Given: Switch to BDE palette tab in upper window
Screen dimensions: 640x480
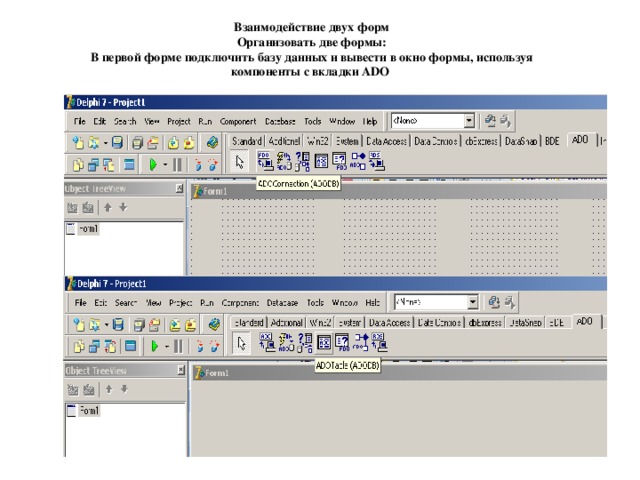Looking at the screenshot, I should (x=552, y=141).
